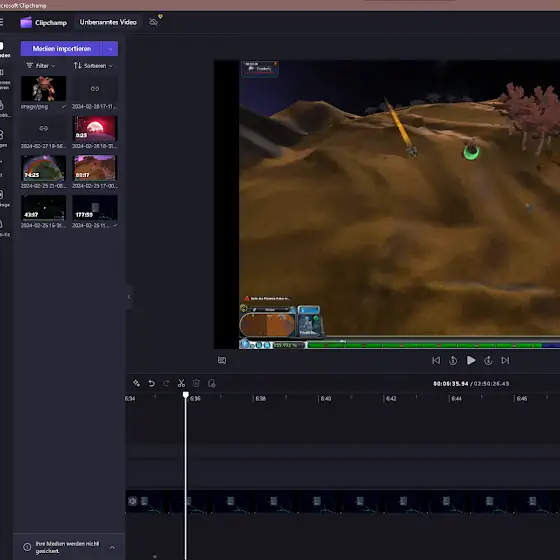Expand the media not backed up notice
The height and width of the screenshot is (560, 560).
(112, 547)
